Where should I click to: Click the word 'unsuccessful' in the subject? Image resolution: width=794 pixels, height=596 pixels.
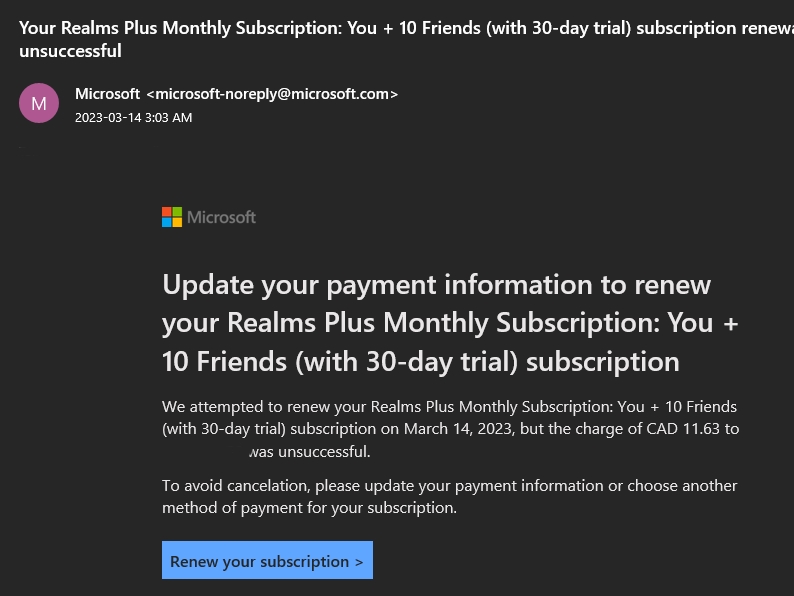[x=70, y=50]
